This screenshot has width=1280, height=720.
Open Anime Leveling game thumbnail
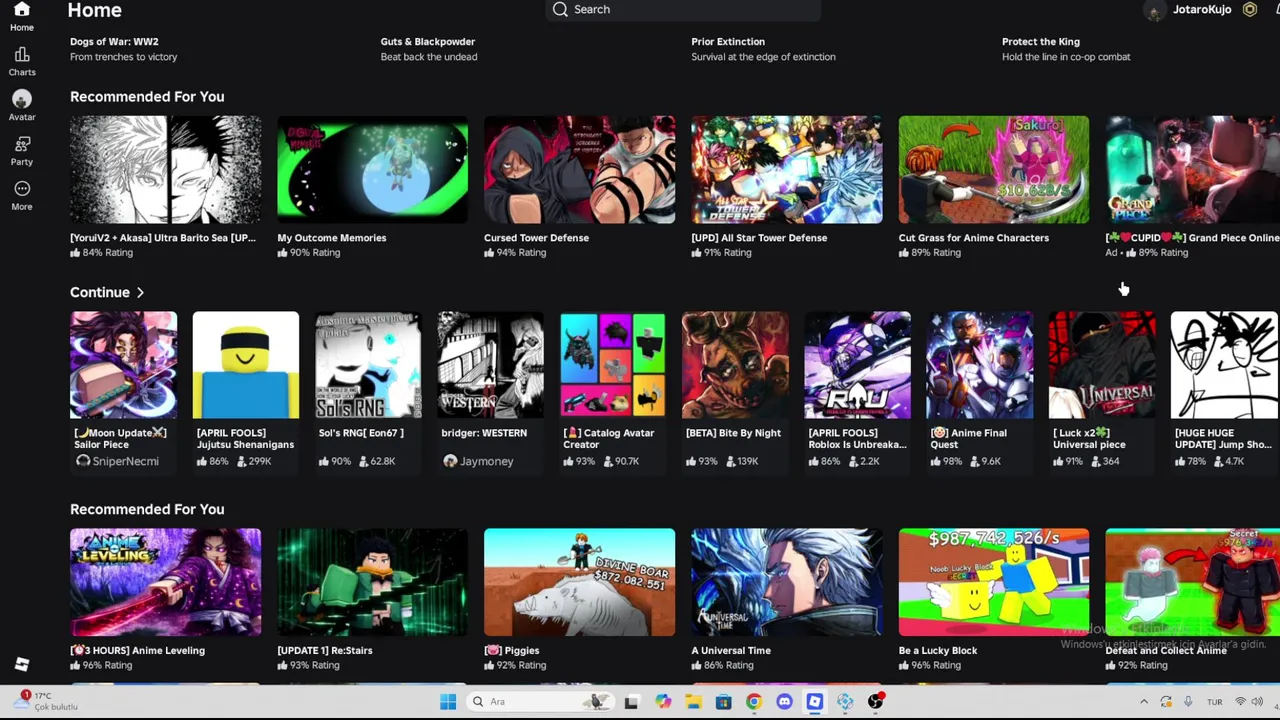(165, 582)
